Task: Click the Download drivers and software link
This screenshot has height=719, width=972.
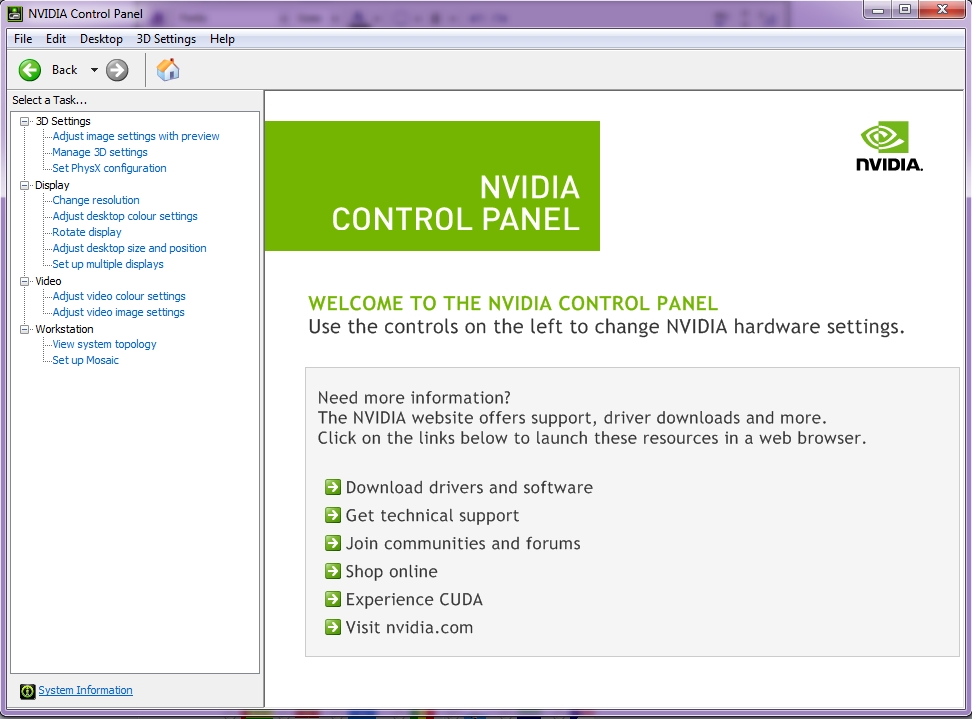Action: (x=469, y=487)
